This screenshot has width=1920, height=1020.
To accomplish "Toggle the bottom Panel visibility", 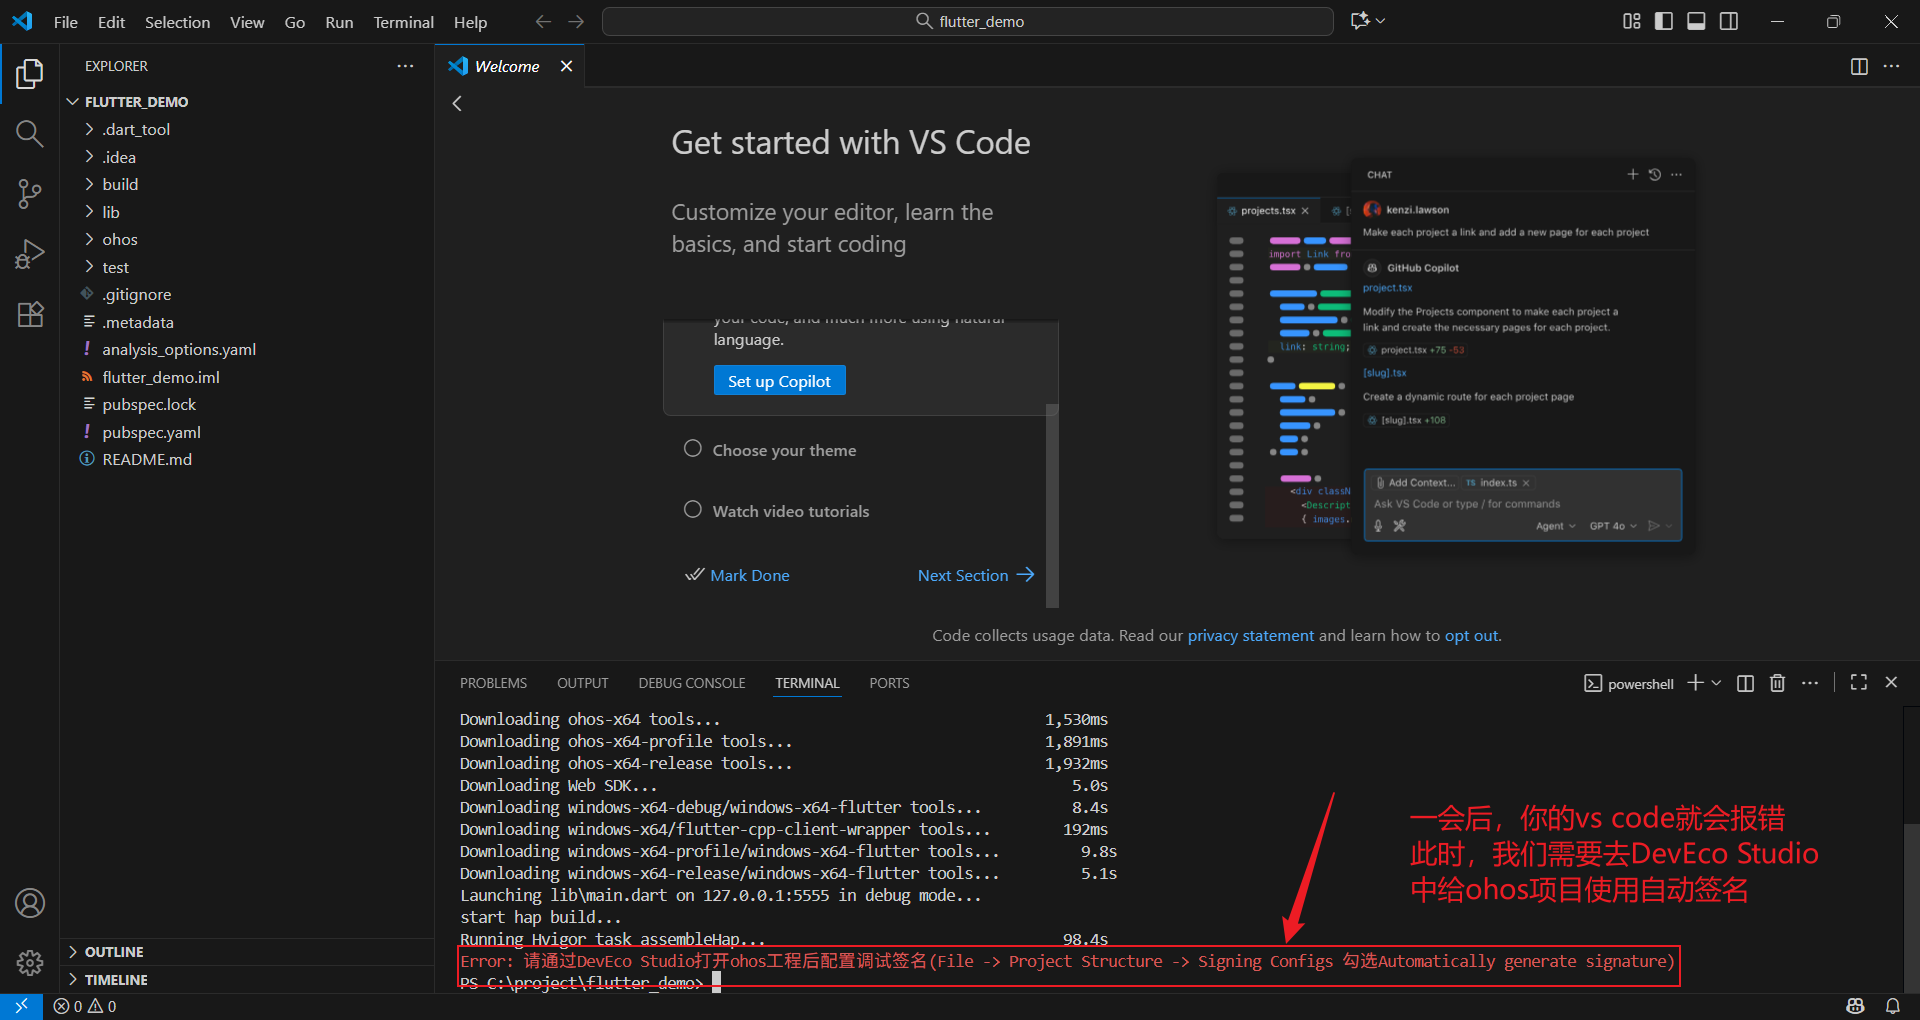I will [1696, 21].
